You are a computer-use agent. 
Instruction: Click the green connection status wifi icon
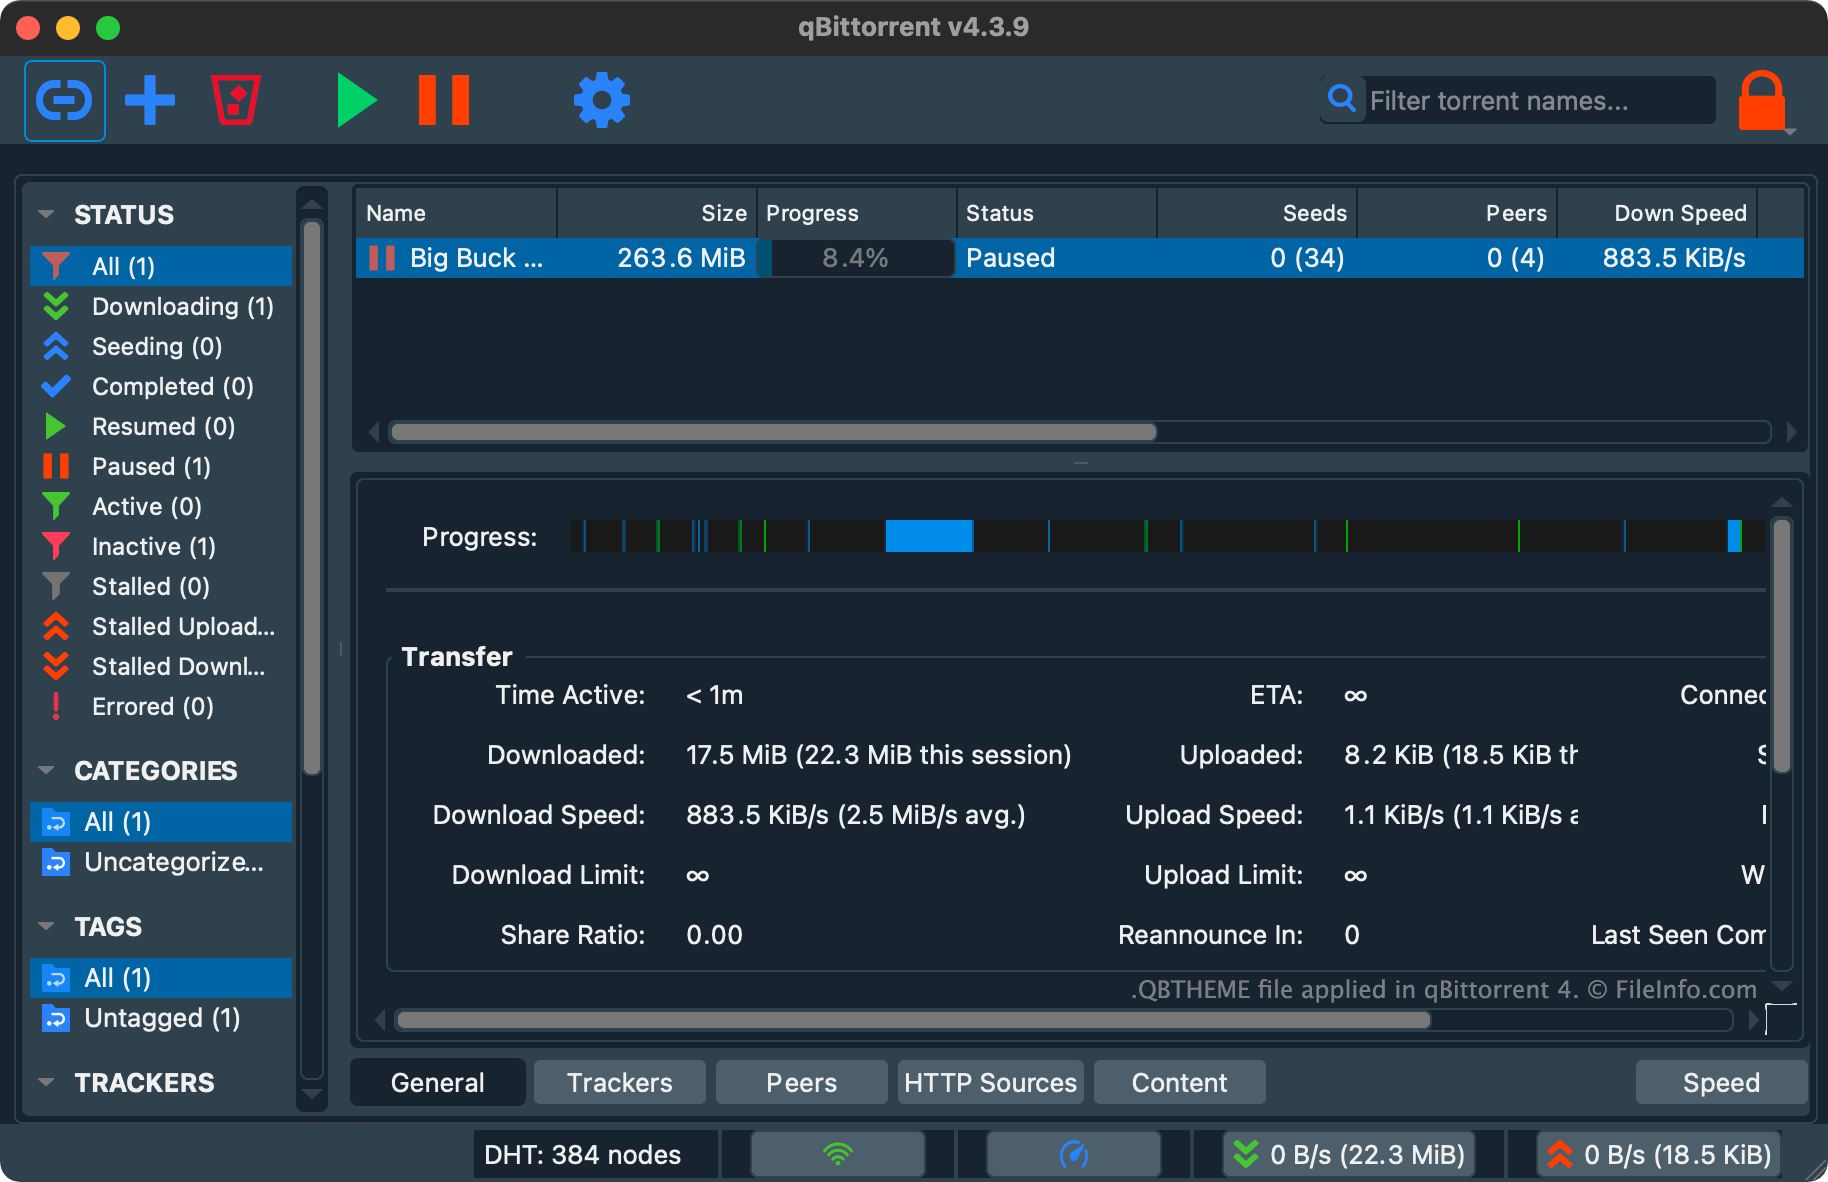[x=838, y=1154]
